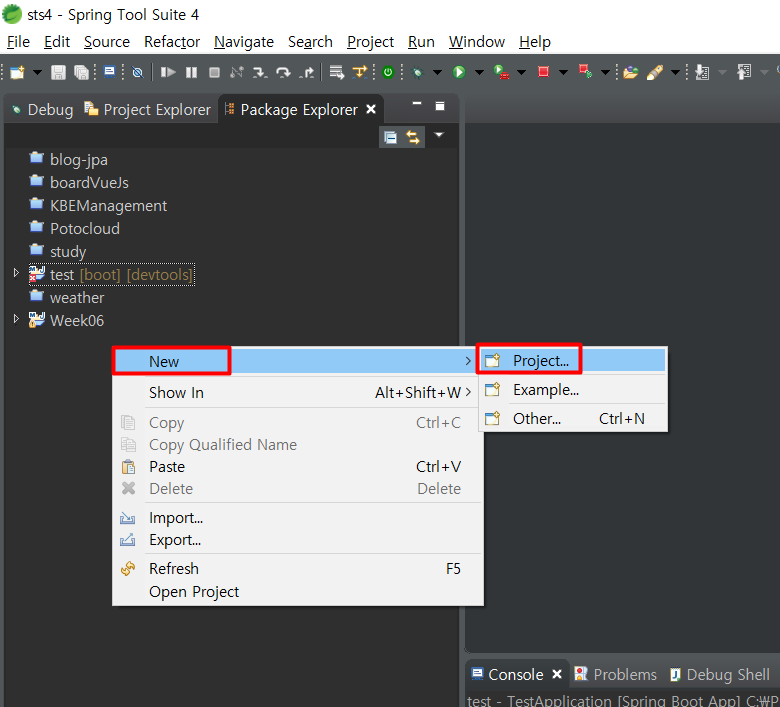Click the Suspend debug icon
Screen dimensions: 780x707
click(x=192, y=73)
